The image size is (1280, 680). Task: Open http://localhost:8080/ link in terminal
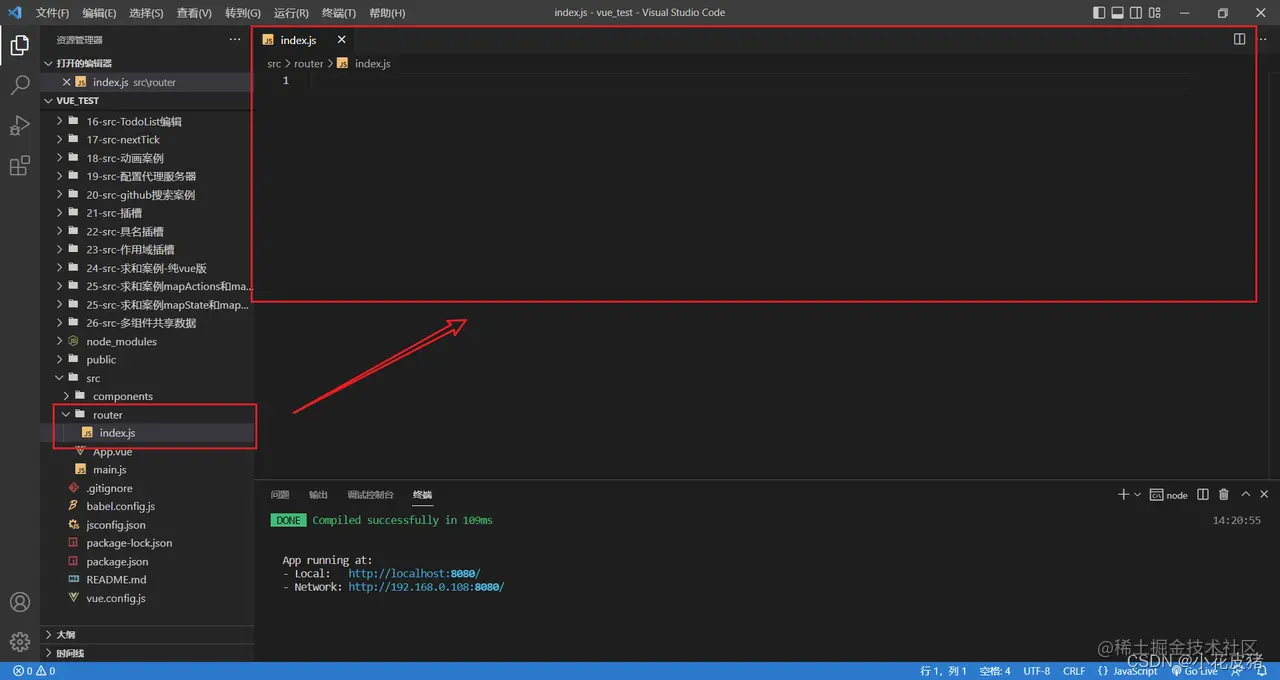414,574
